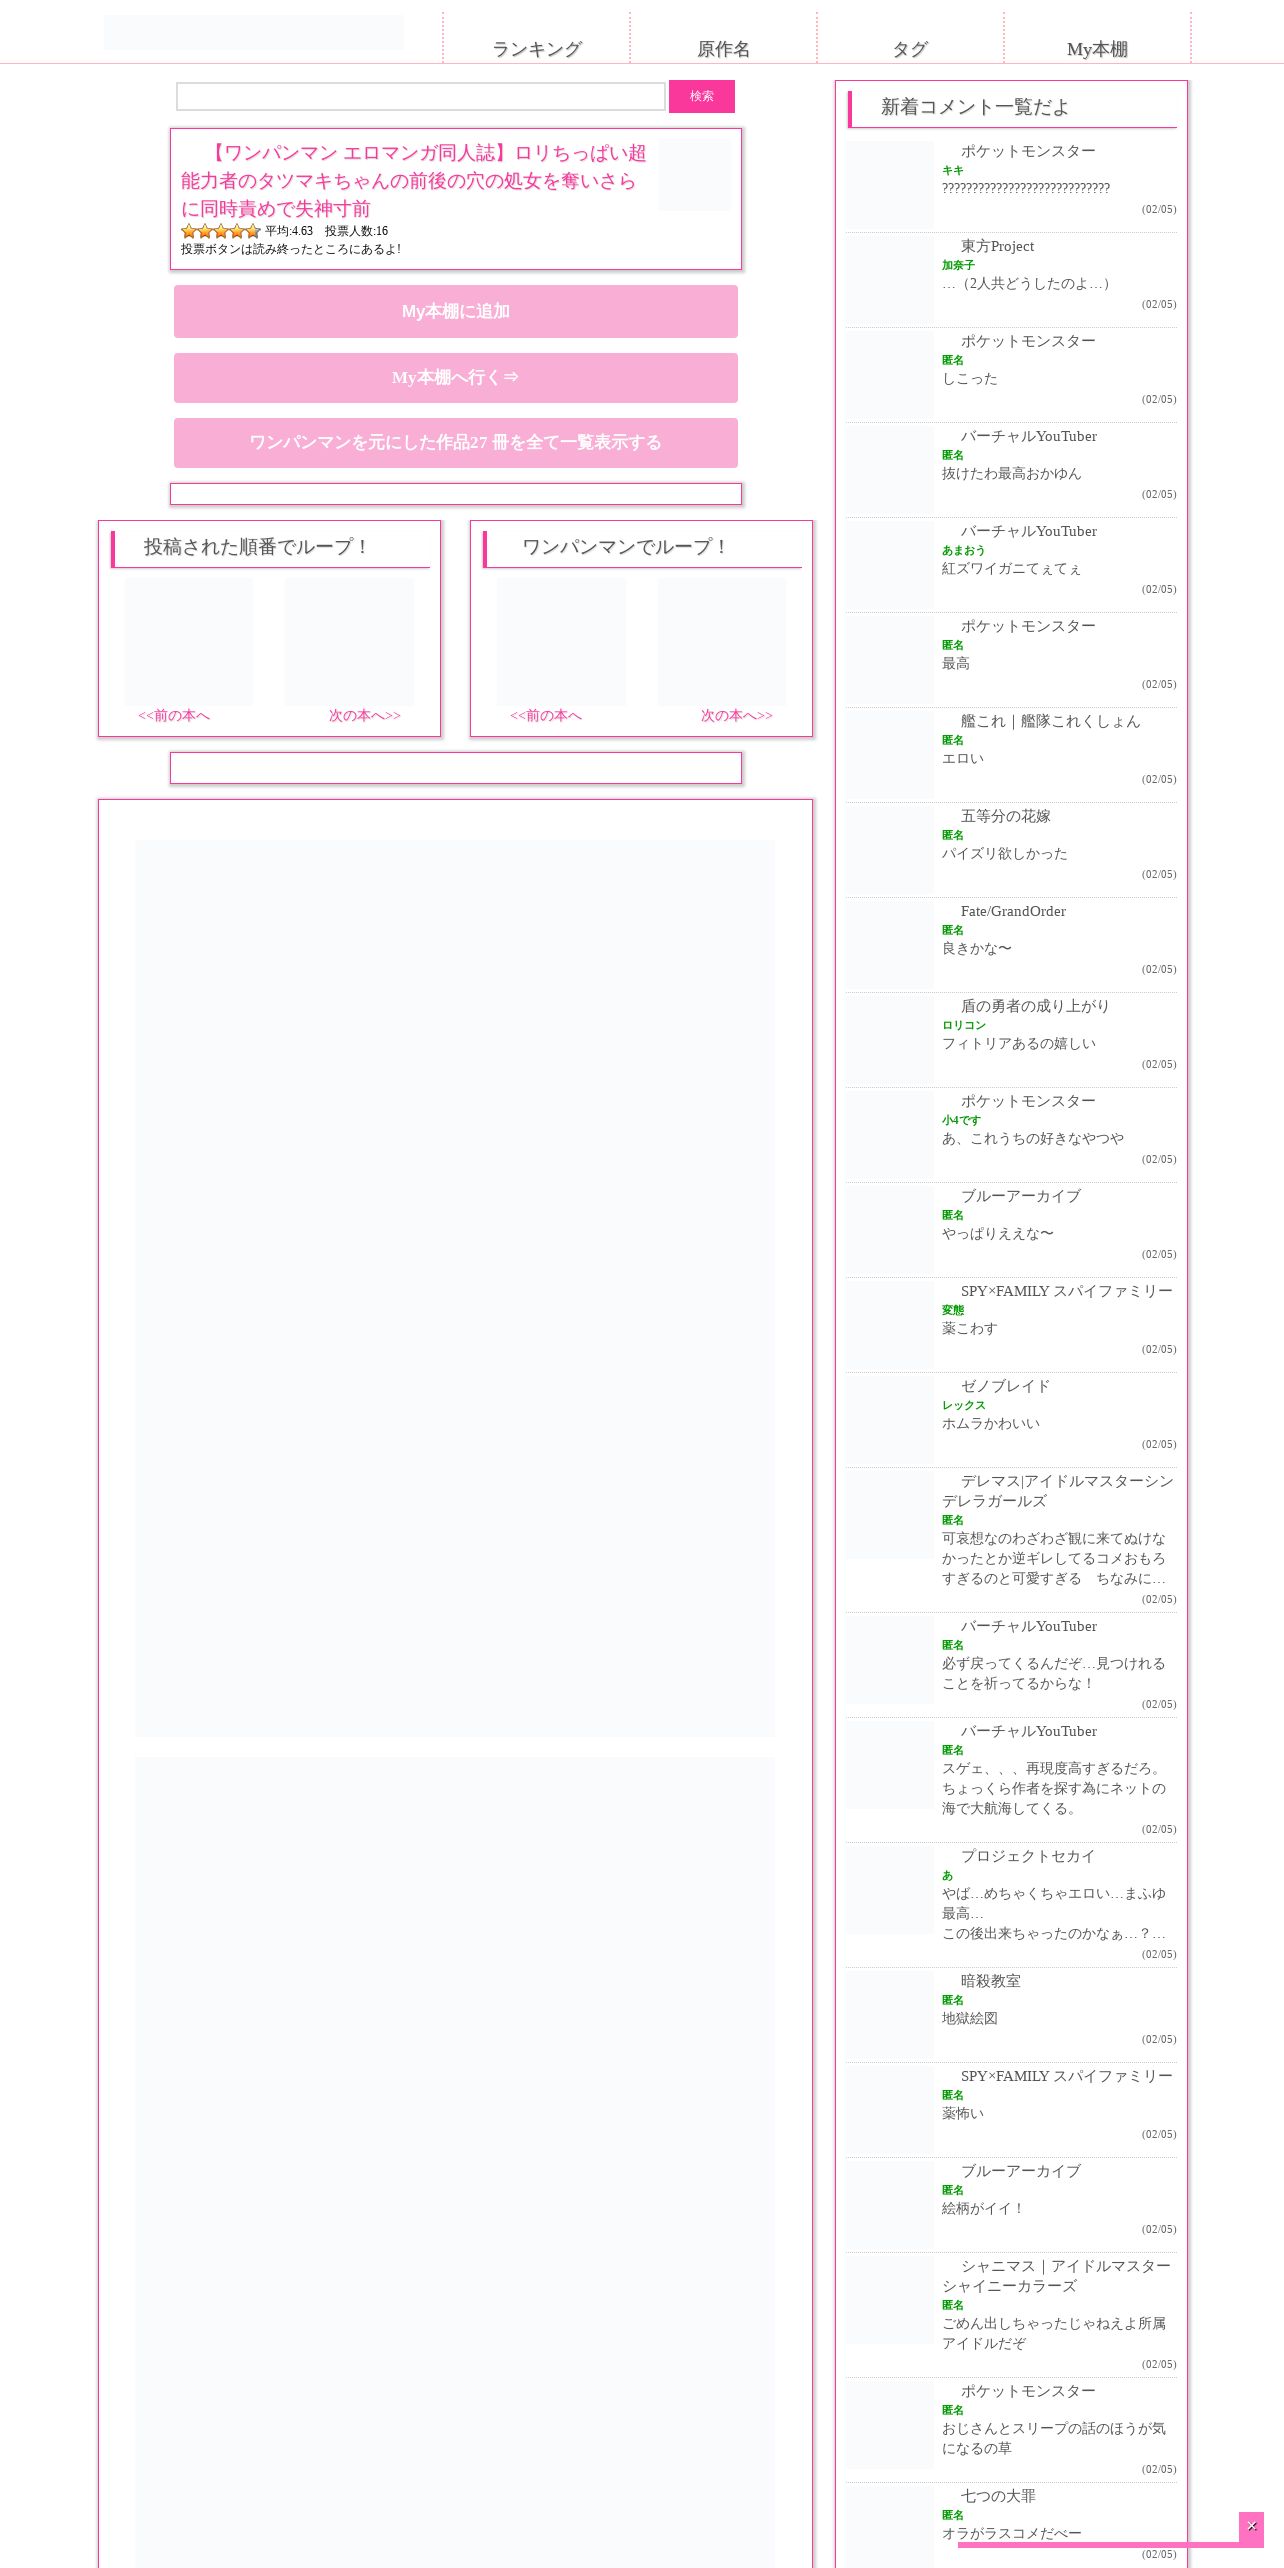Open 東方Project comment entry
This screenshot has height=2568, width=1284.
click(x=1011, y=280)
